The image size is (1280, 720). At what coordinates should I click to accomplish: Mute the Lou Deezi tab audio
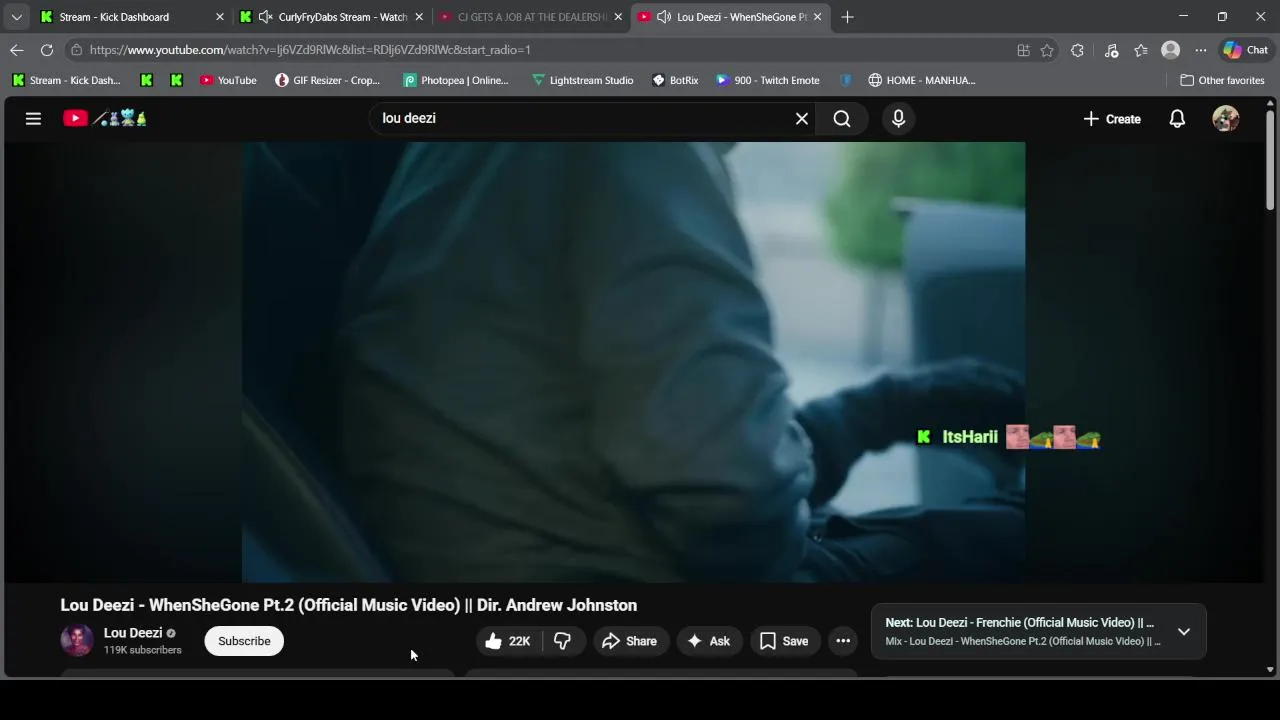point(664,17)
